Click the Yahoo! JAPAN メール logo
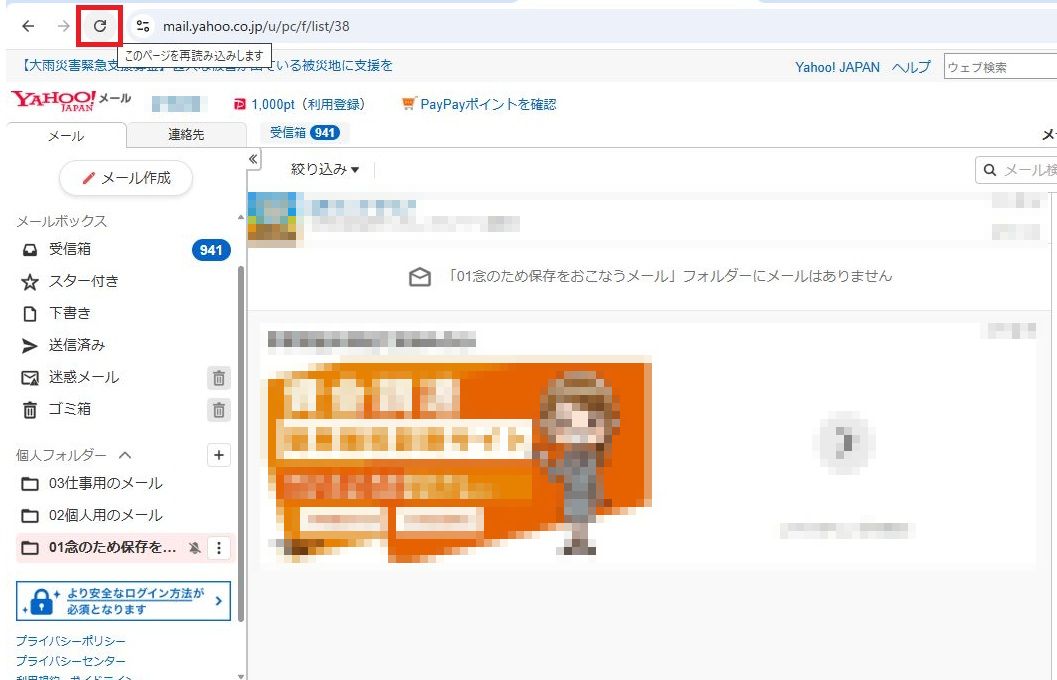This screenshot has width=1057, height=680. tap(70, 102)
